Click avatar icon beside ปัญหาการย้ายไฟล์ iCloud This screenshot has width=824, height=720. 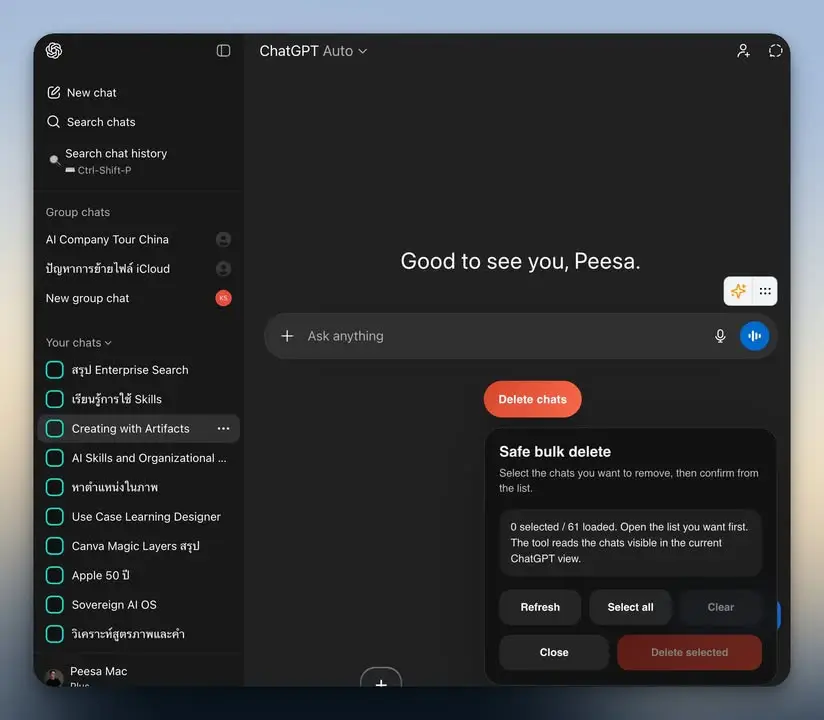tap(223, 269)
